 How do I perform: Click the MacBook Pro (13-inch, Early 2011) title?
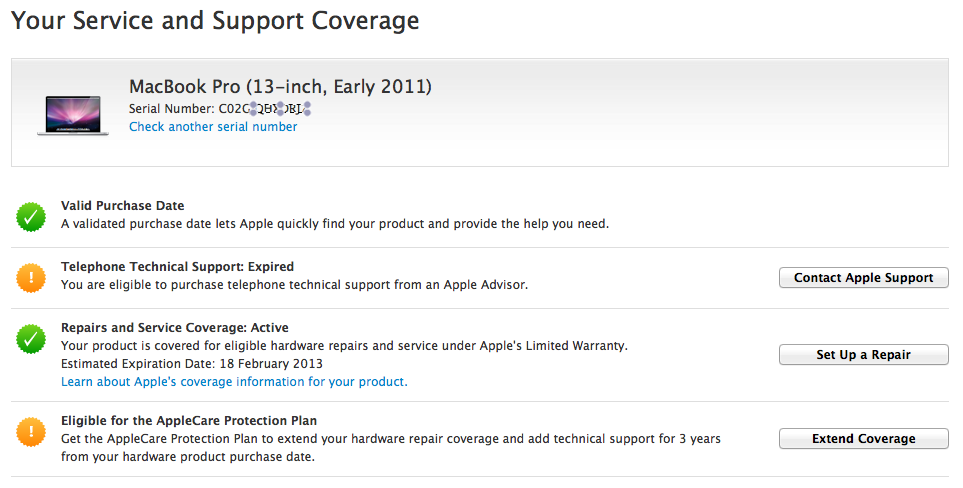(x=280, y=86)
